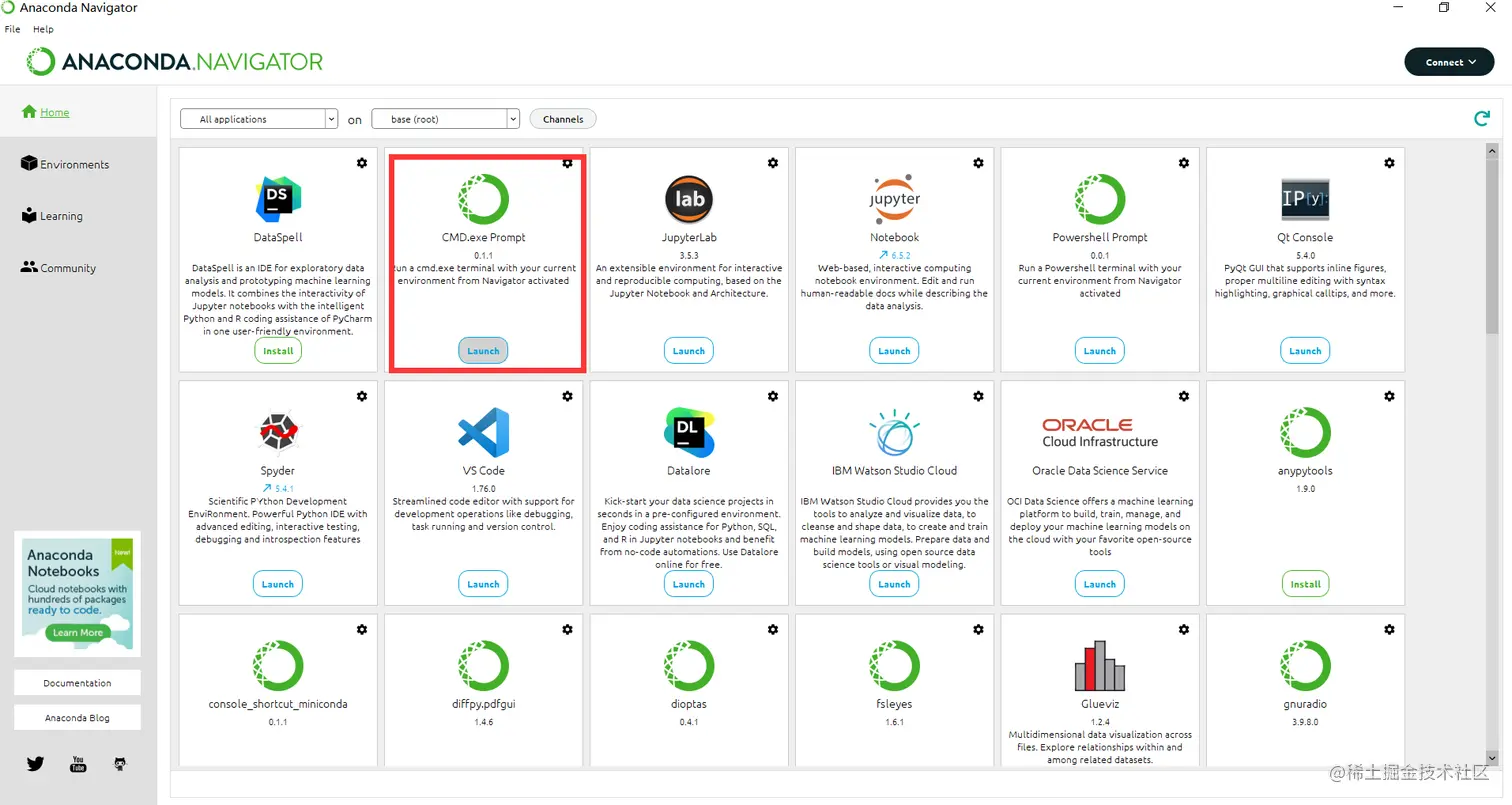This screenshot has width=1512, height=805.
Task: Open settings gear on gnuradio card
Action: (x=1389, y=629)
